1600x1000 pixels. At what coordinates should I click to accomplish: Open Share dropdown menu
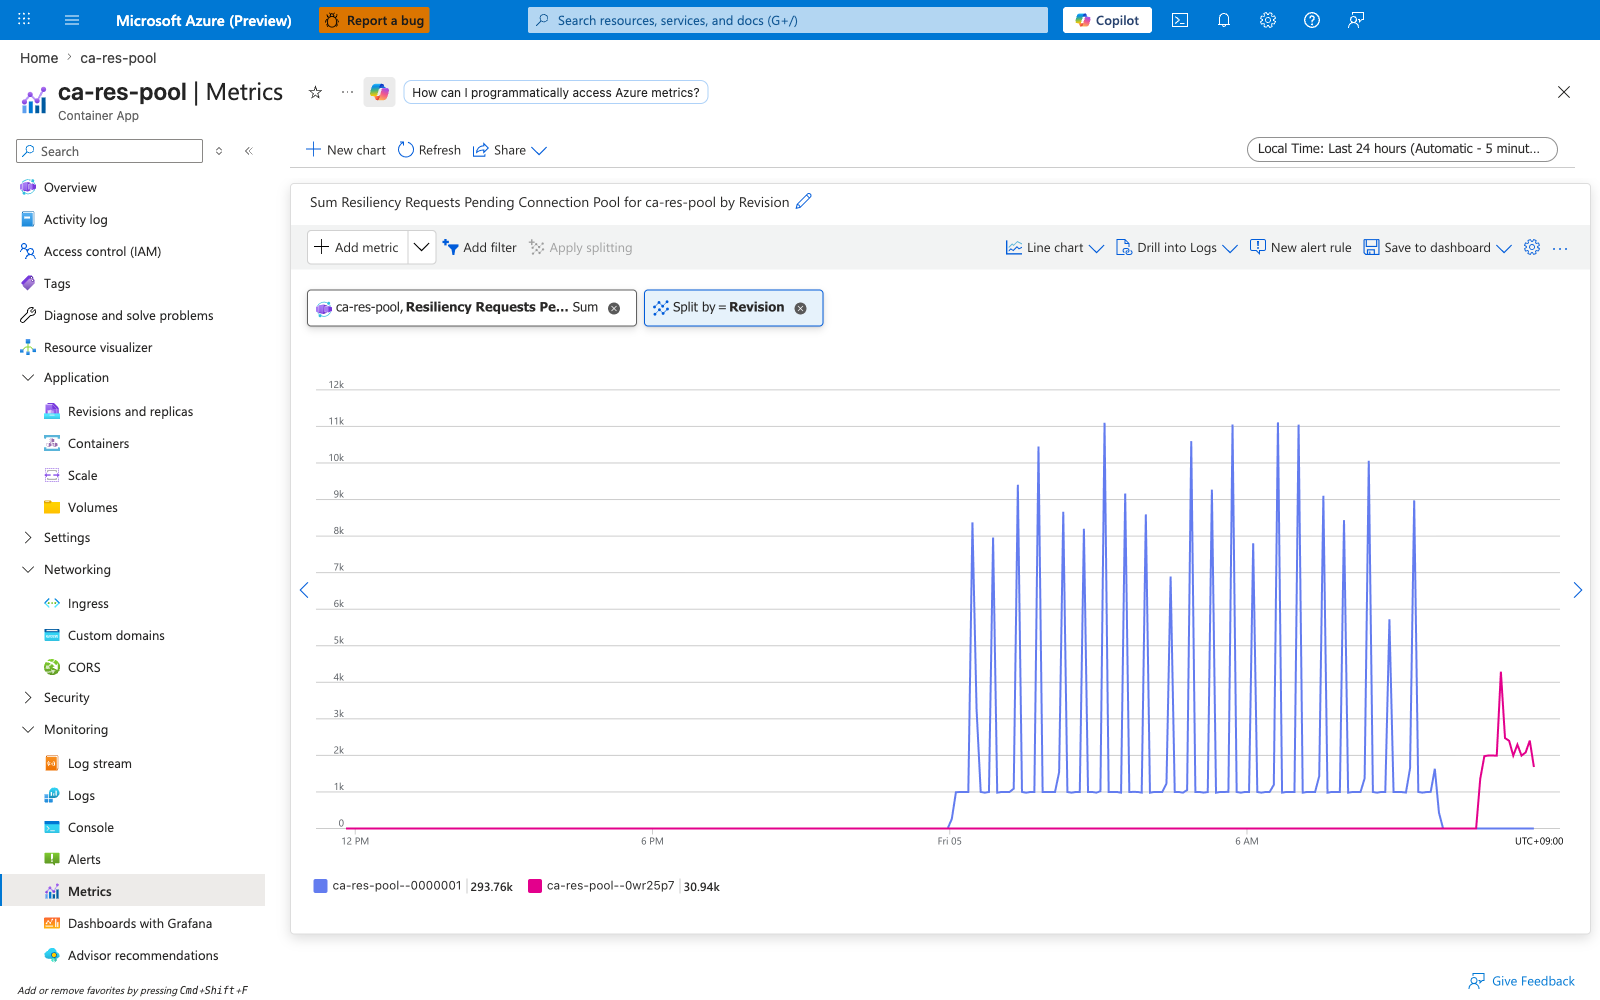510,150
